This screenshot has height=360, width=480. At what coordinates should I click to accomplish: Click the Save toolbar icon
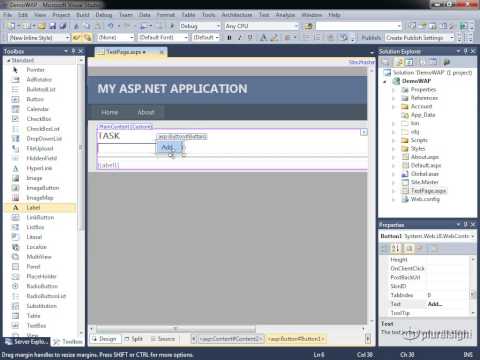click(x=52, y=26)
